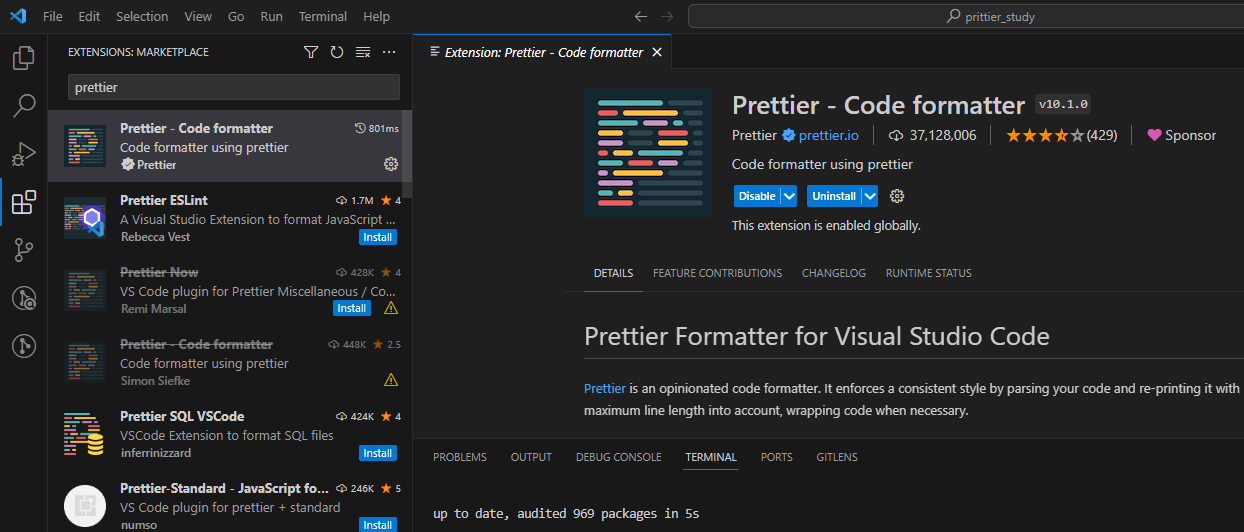Switch to the FEATURE CONTRIBUTIONS tab
Image resolution: width=1244 pixels, height=532 pixels.
click(x=717, y=273)
